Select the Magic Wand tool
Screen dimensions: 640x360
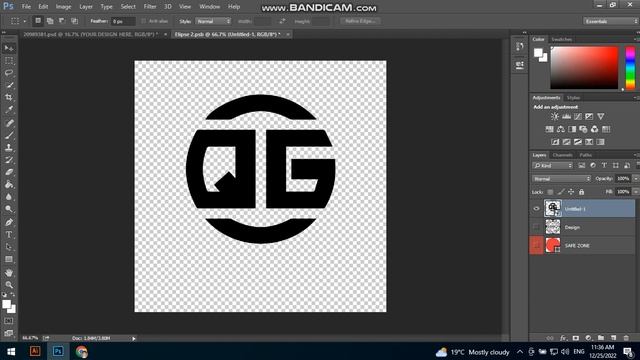click(9, 85)
